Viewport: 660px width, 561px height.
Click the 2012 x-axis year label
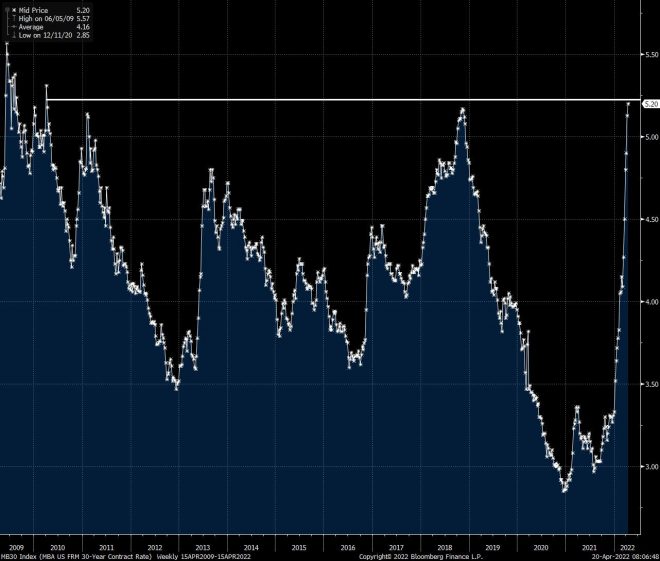[154, 548]
